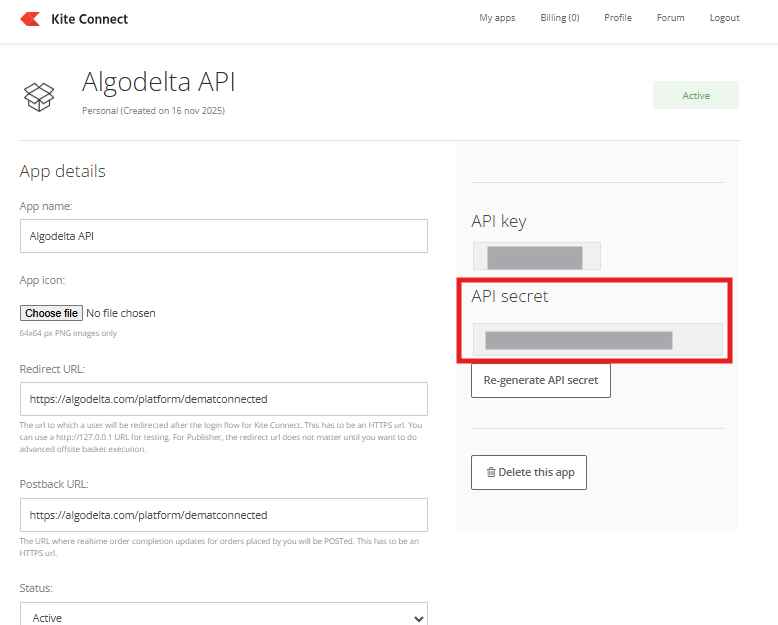Focus the App name text field
The image size is (778, 625).
[223, 236]
